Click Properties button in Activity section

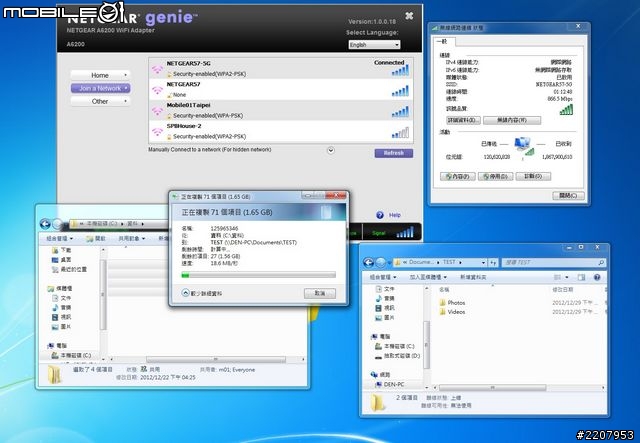click(x=458, y=176)
